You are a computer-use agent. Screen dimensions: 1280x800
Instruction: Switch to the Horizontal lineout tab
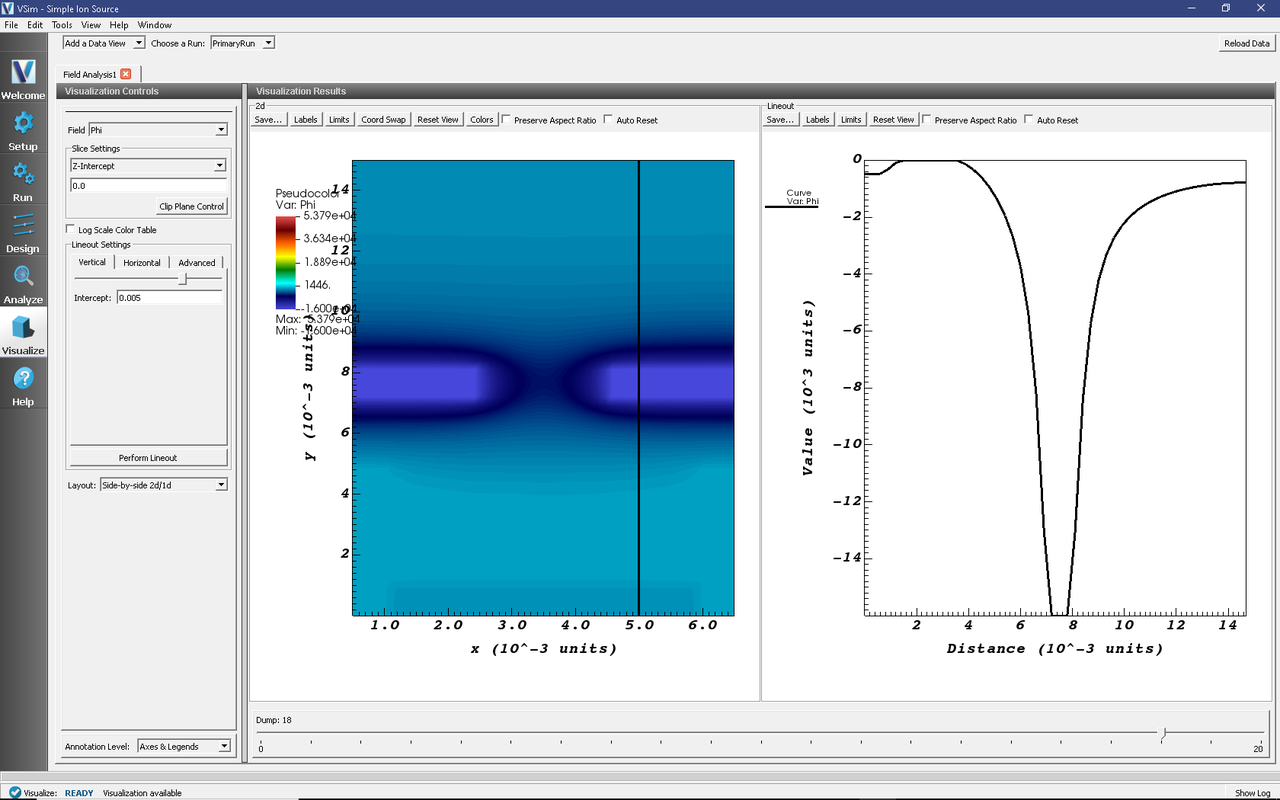(141, 262)
